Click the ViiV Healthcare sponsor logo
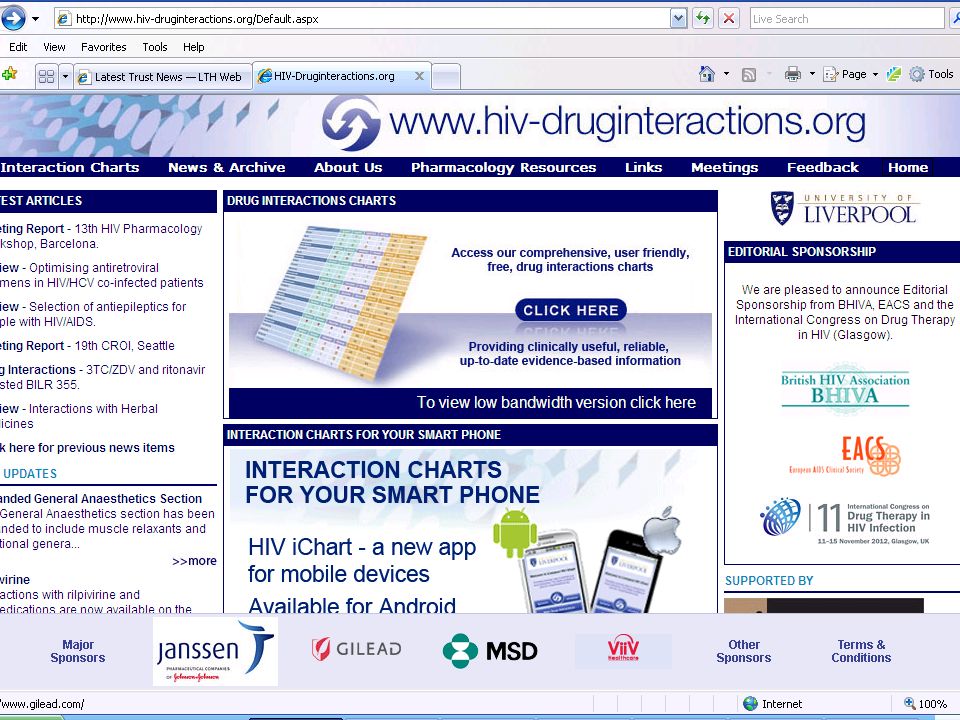 (623, 649)
